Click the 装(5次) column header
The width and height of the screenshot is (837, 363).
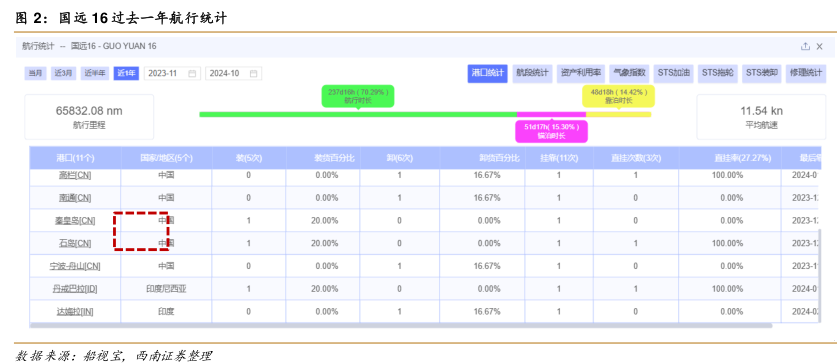coord(249,158)
